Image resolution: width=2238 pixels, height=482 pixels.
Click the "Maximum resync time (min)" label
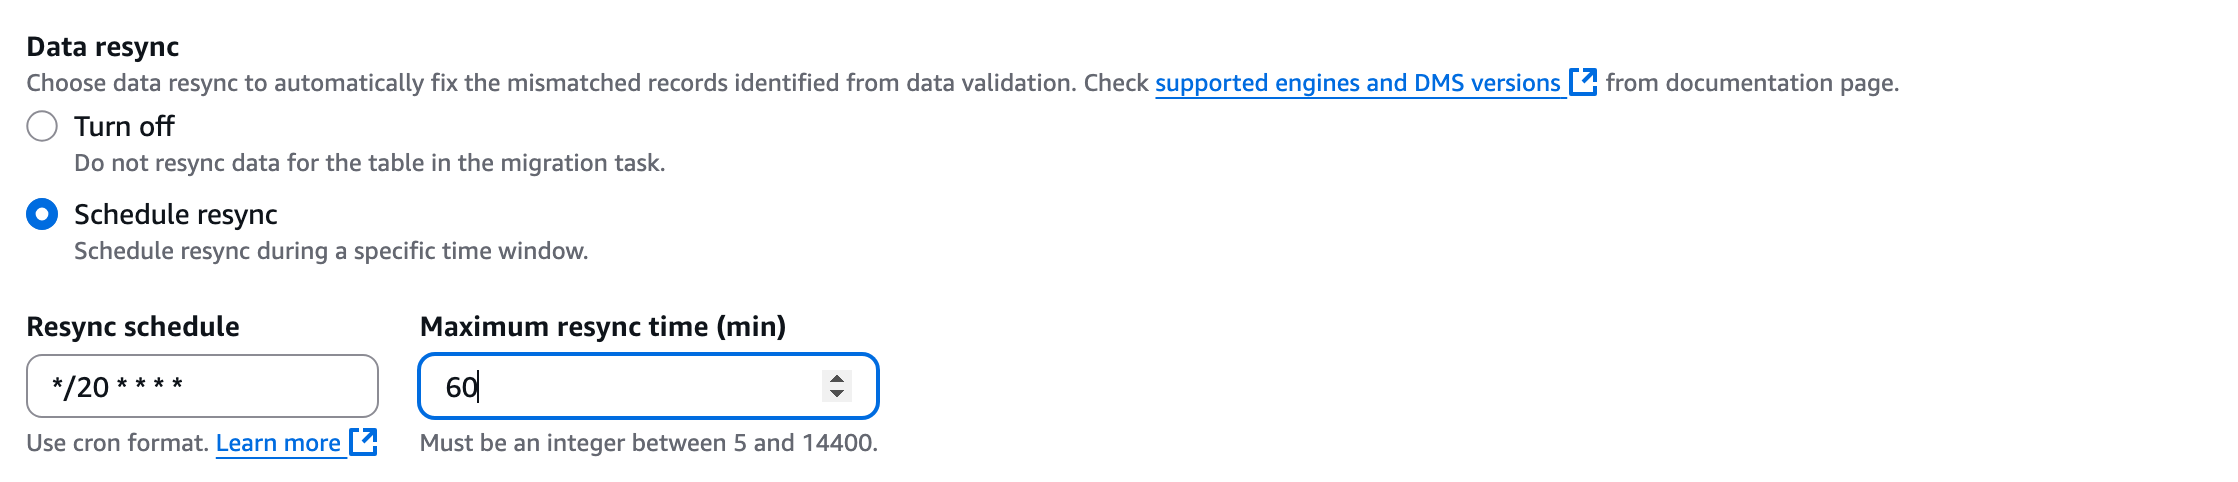(x=603, y=327)
